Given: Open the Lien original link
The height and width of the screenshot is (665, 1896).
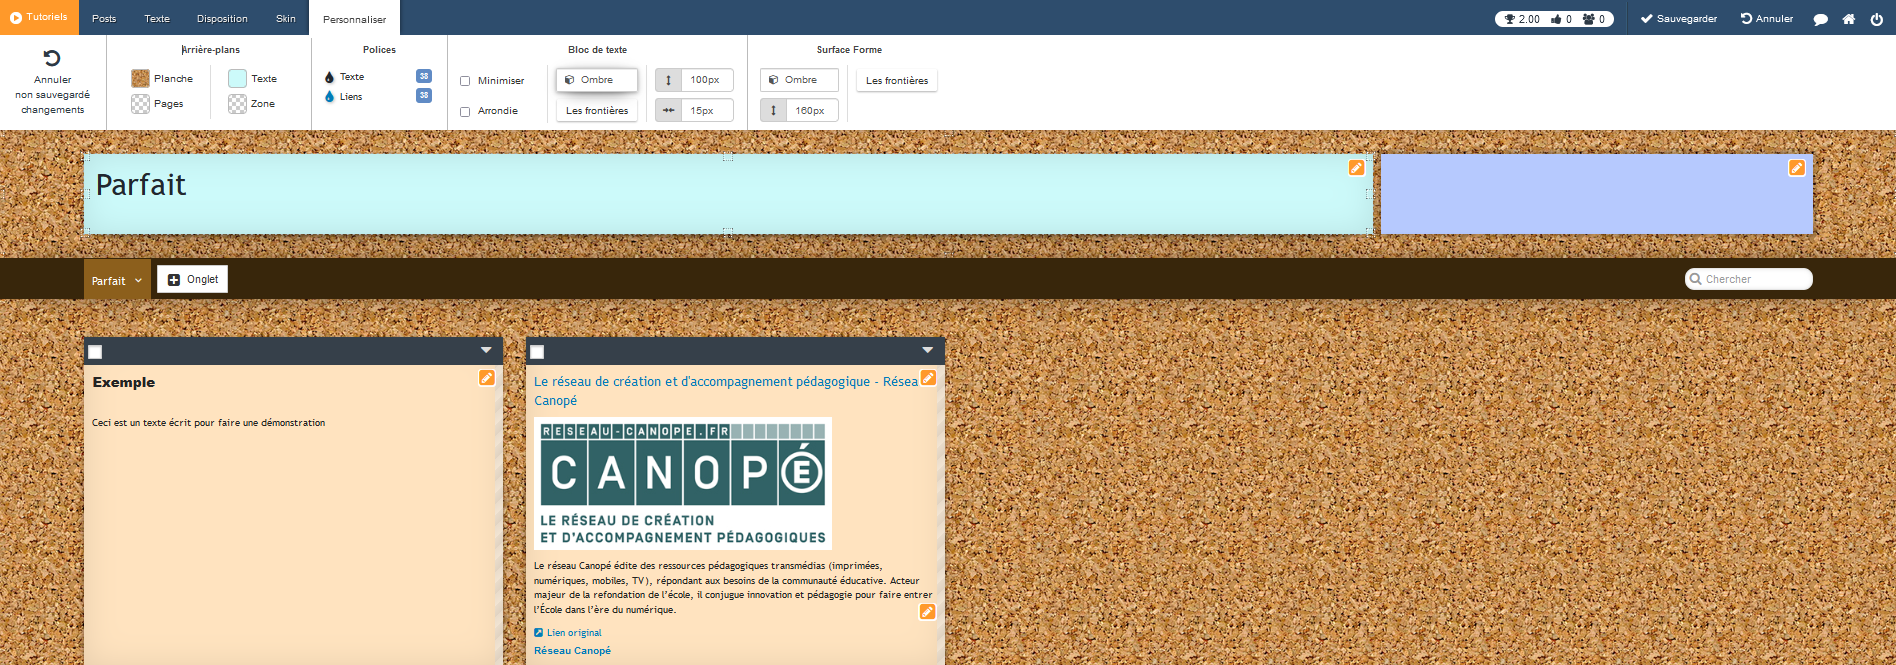Looking at the screenshot, I should [574, 633].
